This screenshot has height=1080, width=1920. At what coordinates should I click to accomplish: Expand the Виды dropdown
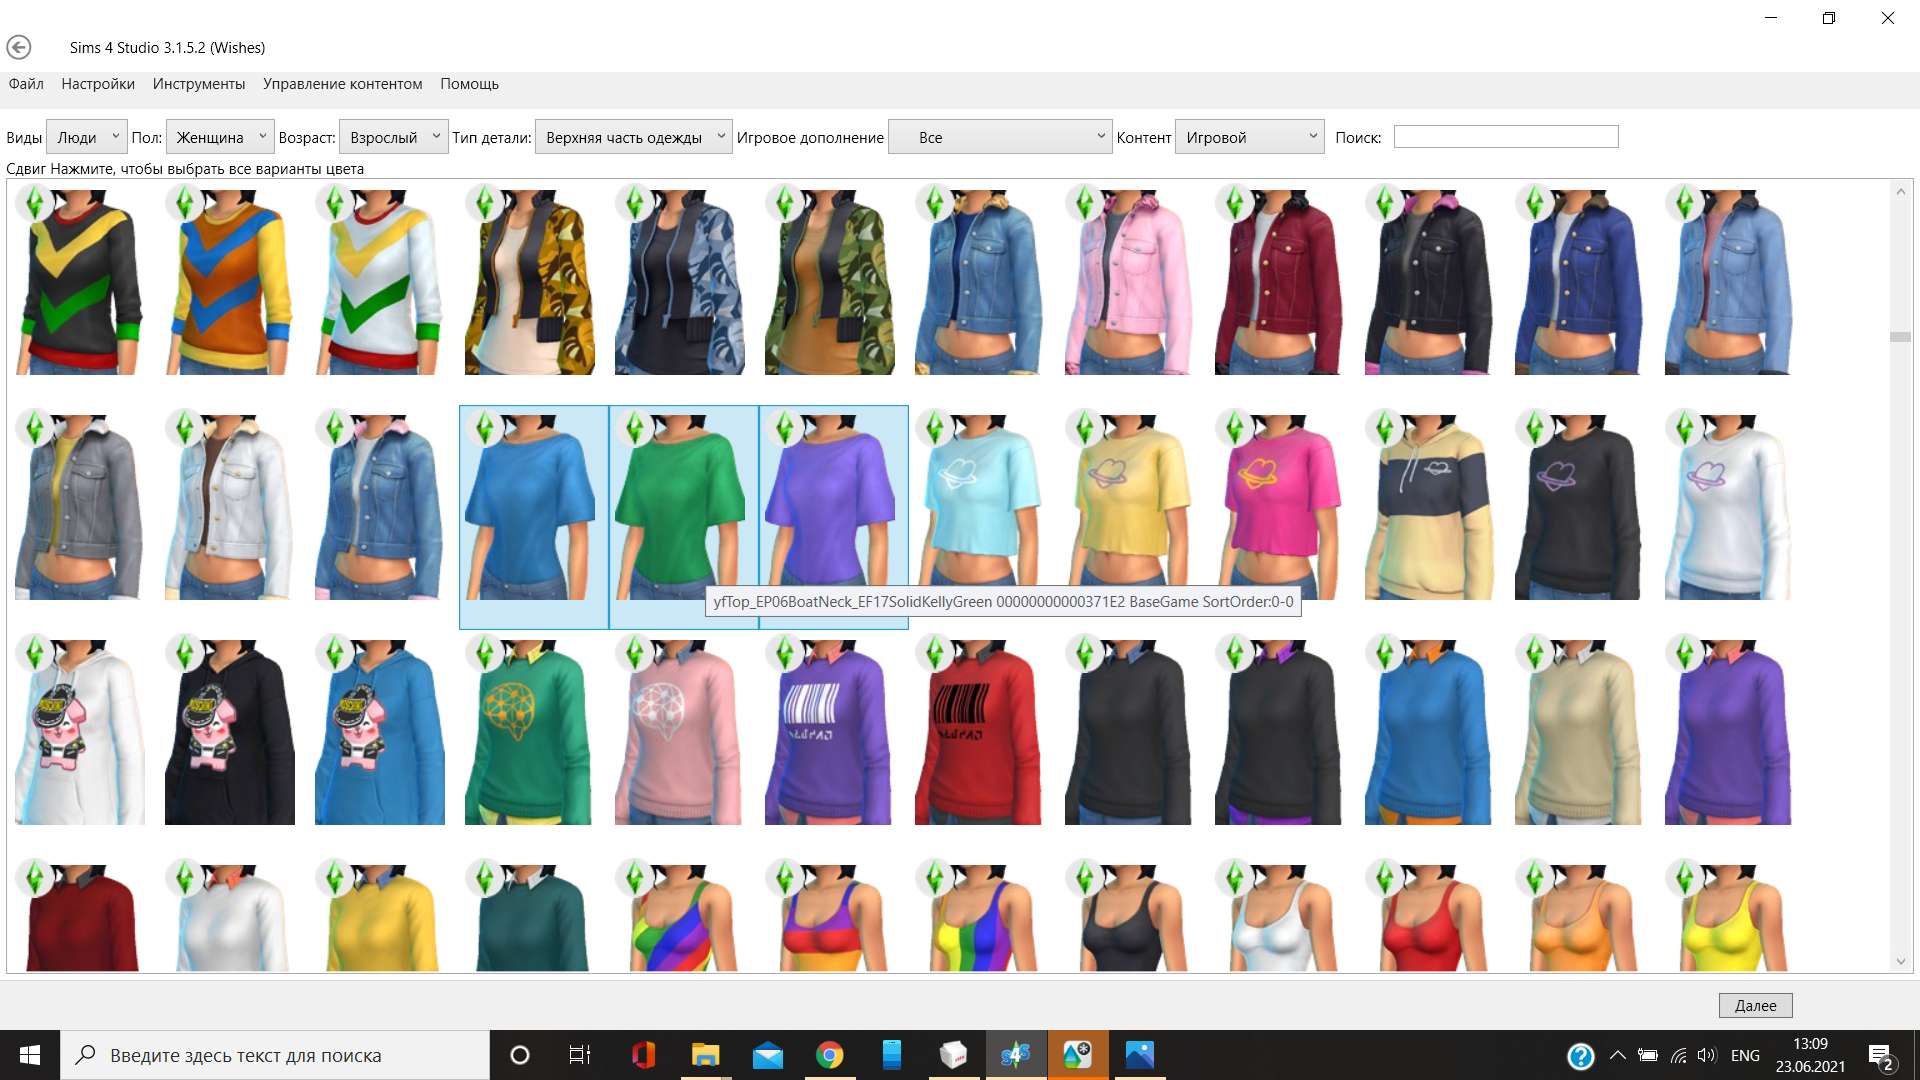tap(87, 137)
